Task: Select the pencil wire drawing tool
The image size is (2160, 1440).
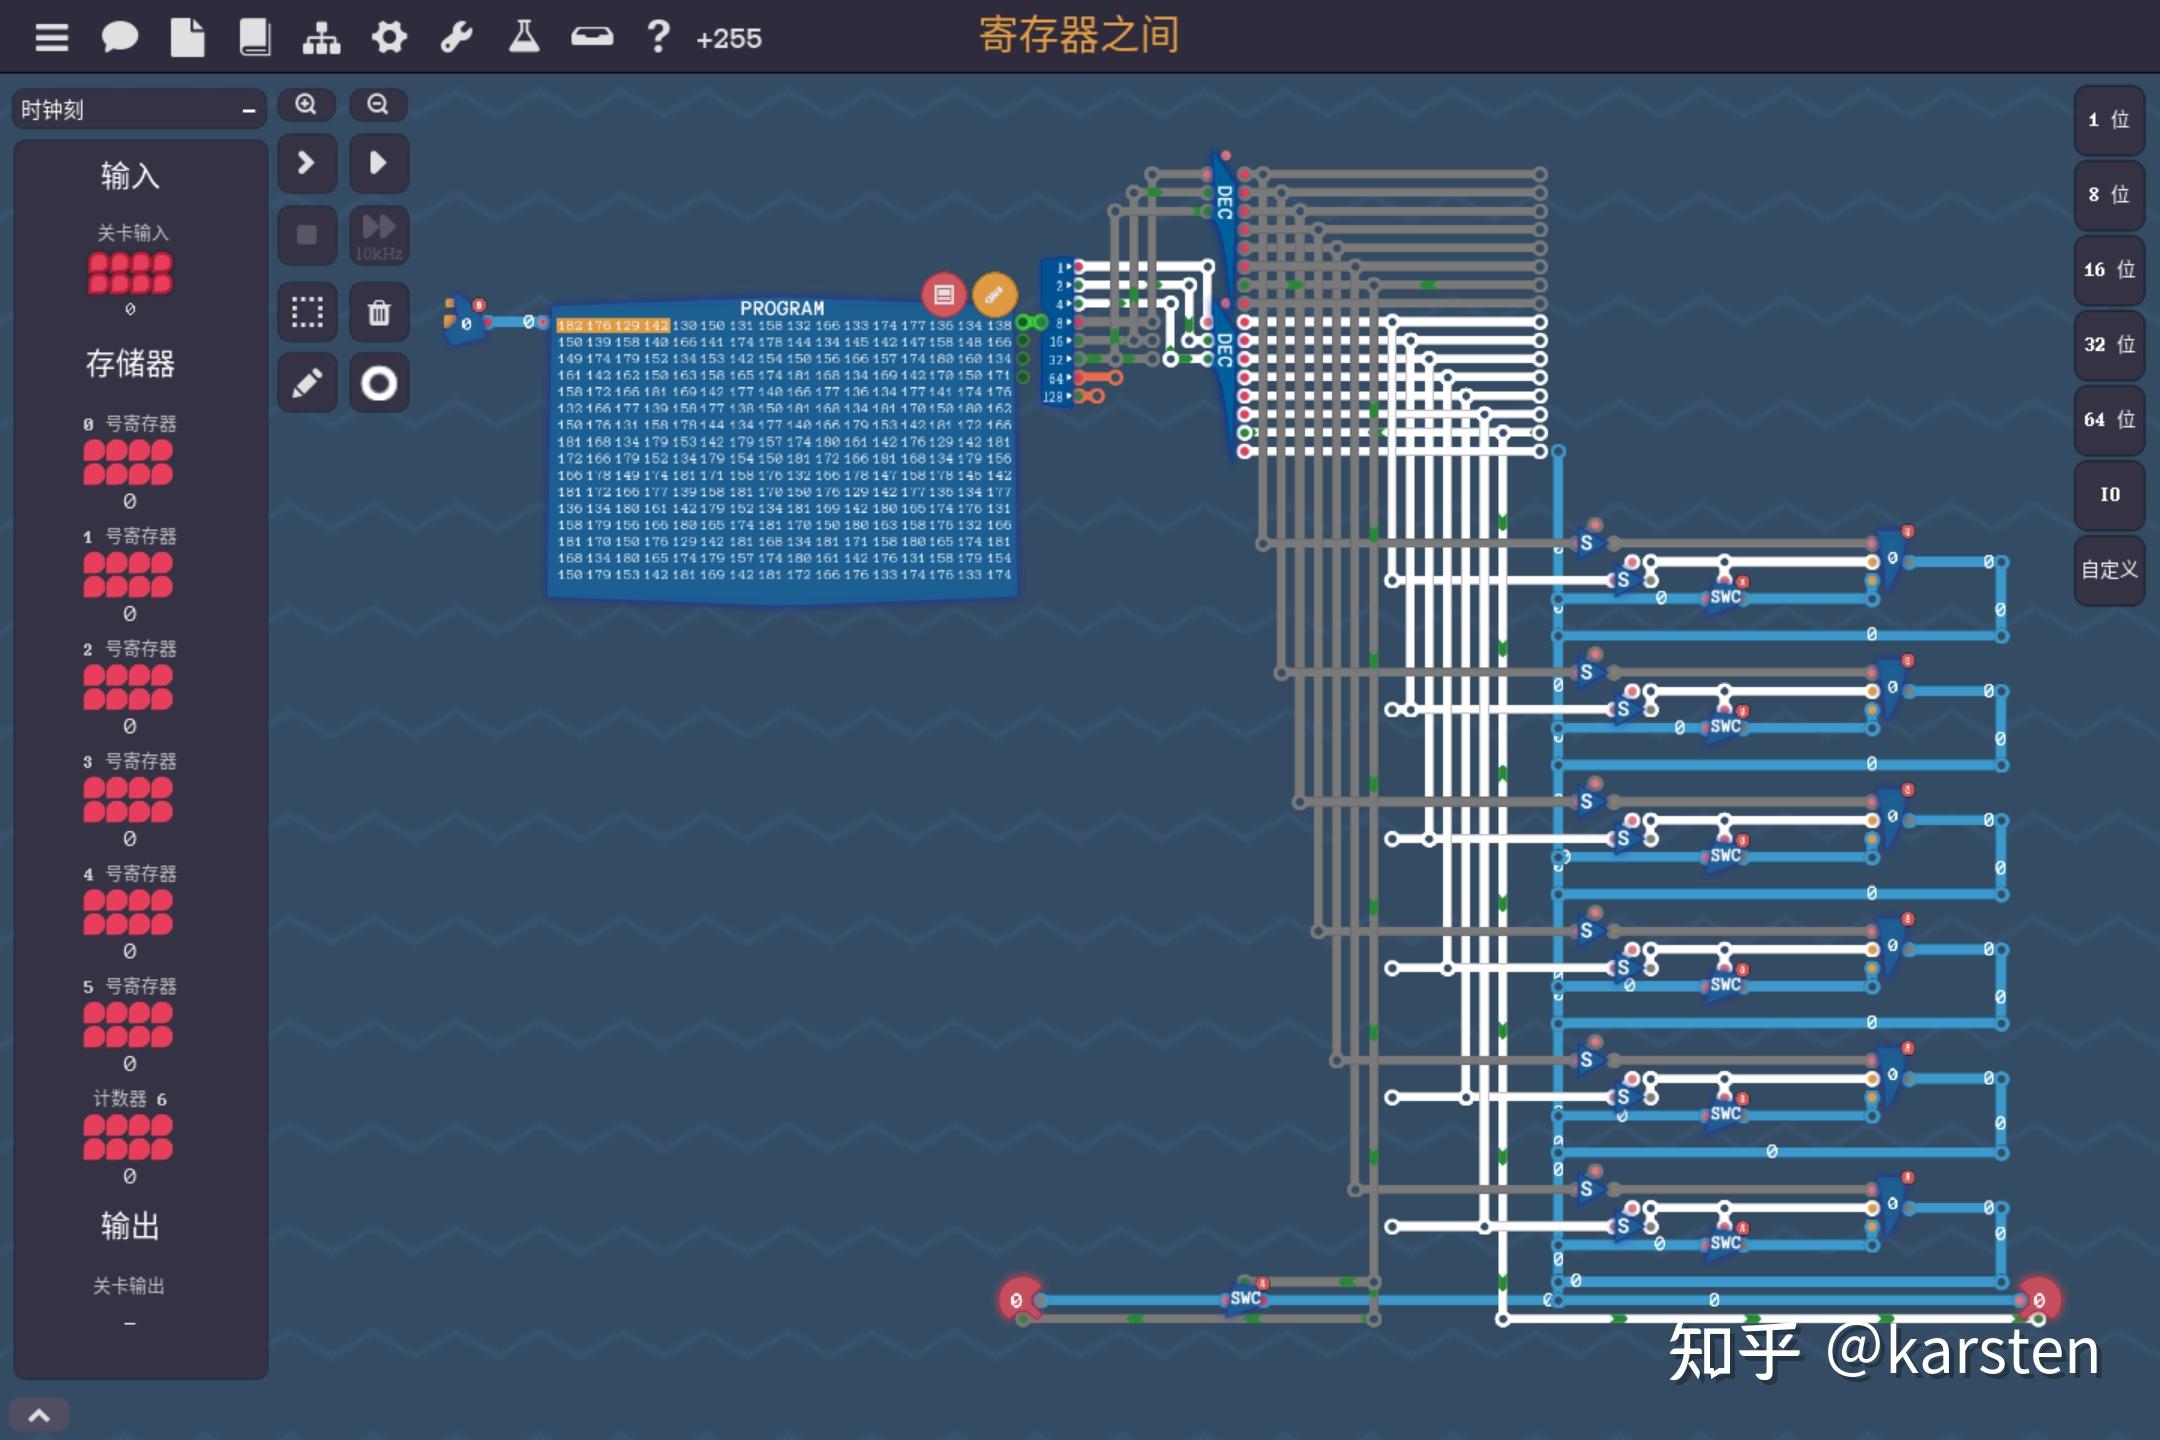Action: point(307,383)
